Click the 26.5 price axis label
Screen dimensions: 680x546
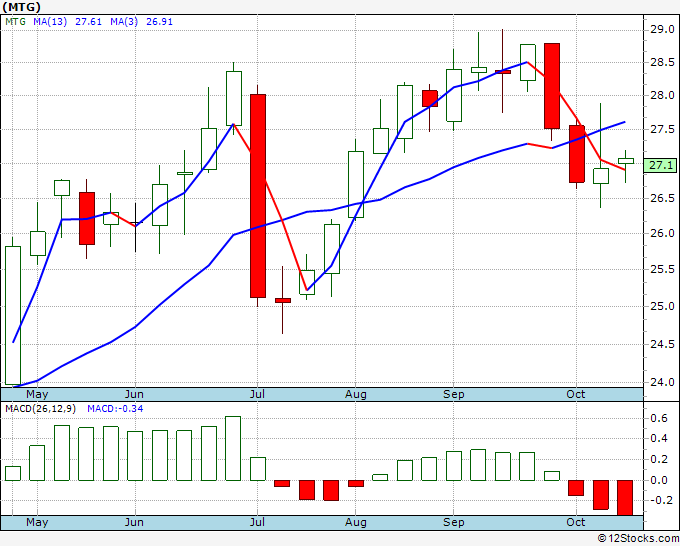662,198
